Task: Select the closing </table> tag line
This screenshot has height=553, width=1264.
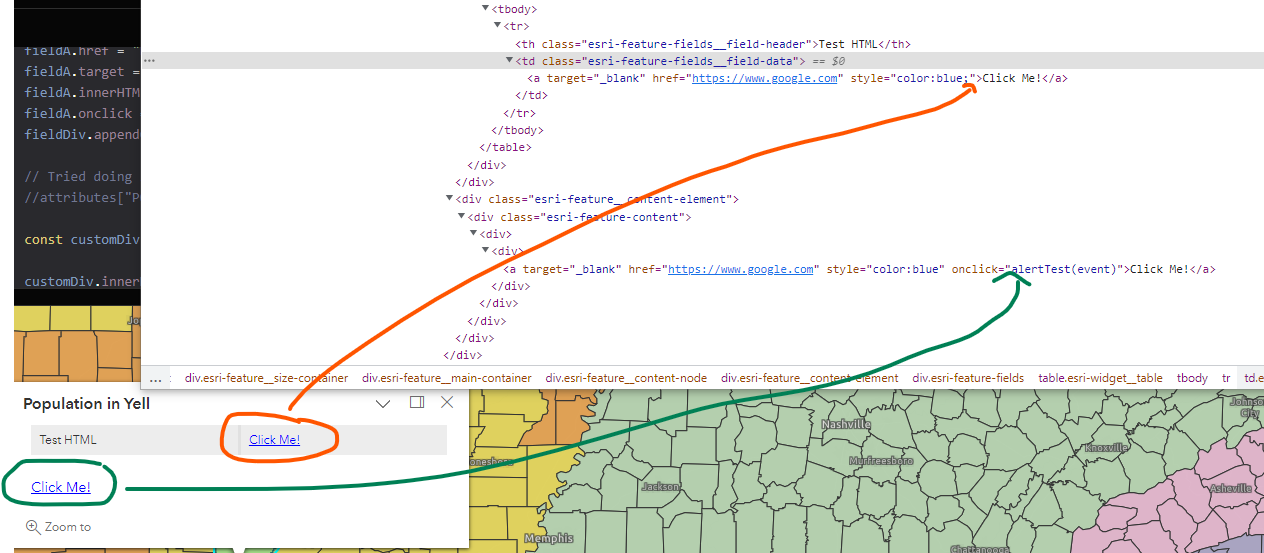Action: click(x=505, y=147)
